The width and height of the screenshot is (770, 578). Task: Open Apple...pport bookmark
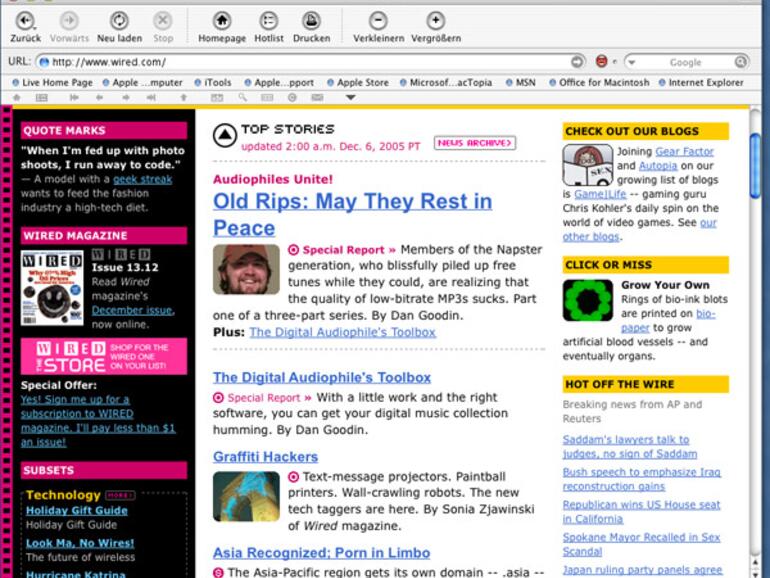click(x=279, y=83)
